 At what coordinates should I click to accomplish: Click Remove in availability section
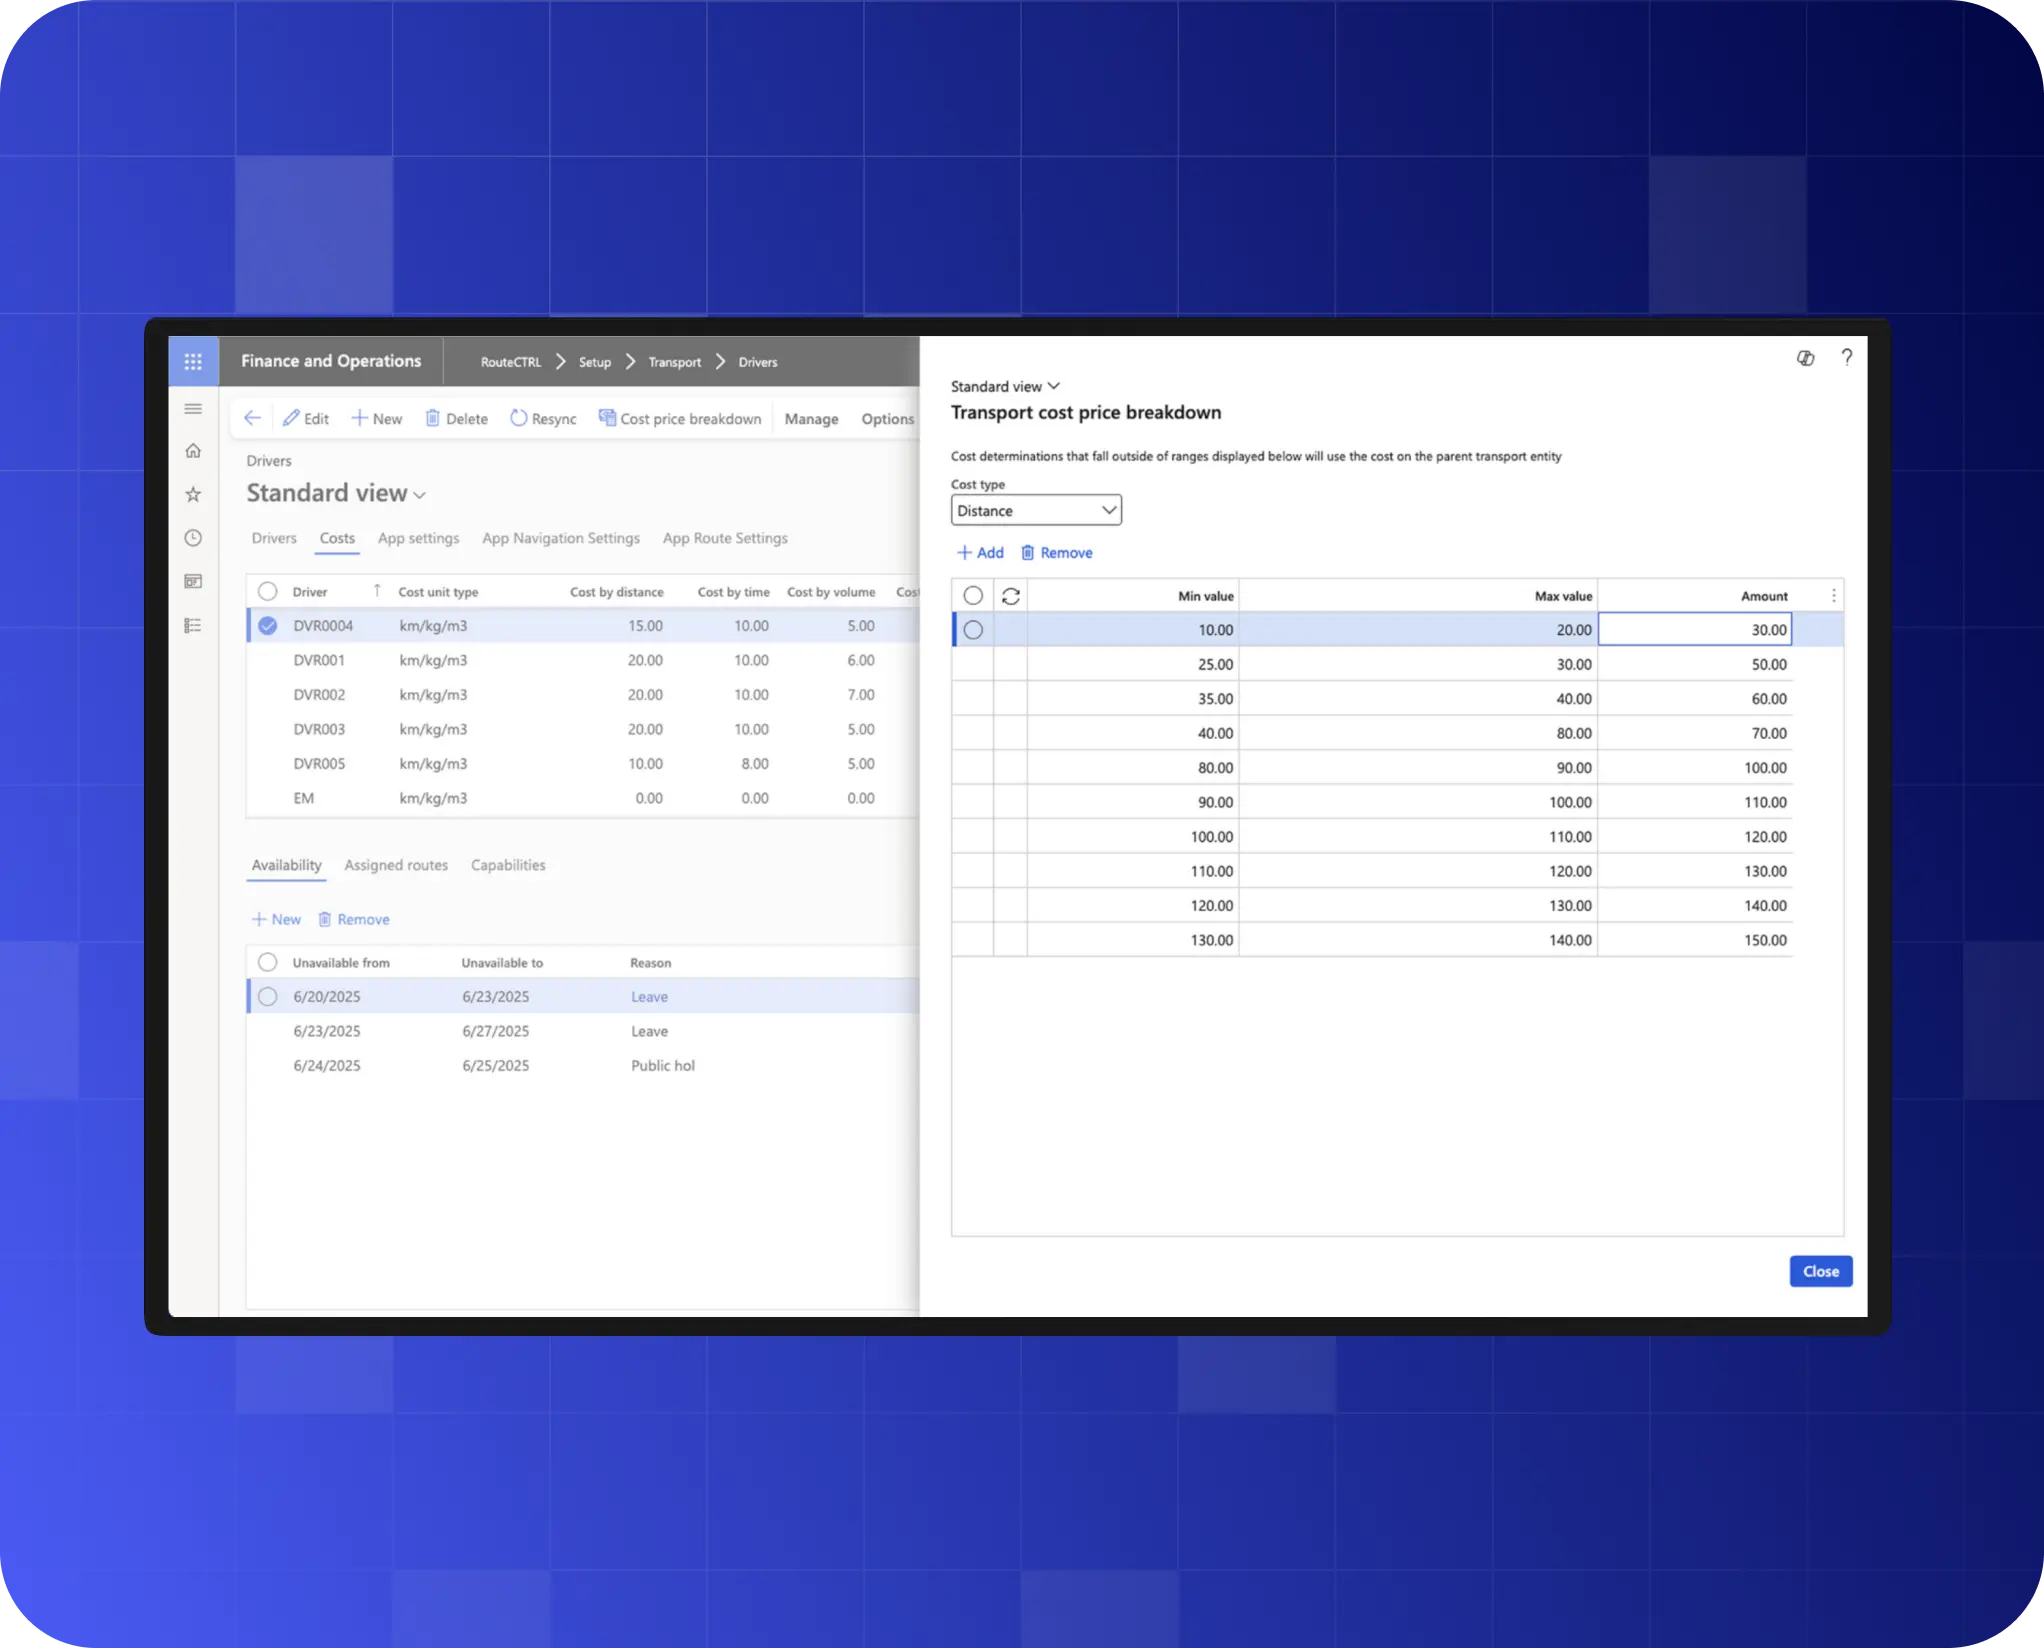354,919
